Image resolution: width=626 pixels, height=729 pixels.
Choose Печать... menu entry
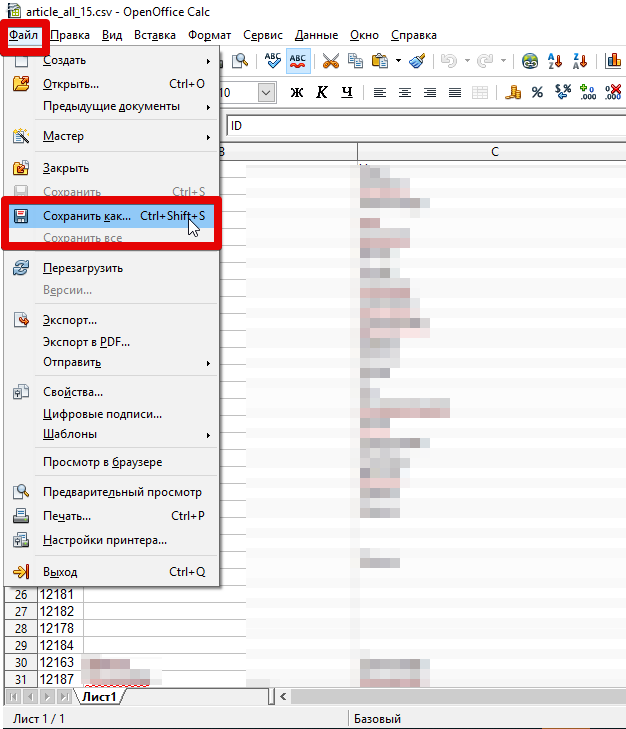click(112, 516)
